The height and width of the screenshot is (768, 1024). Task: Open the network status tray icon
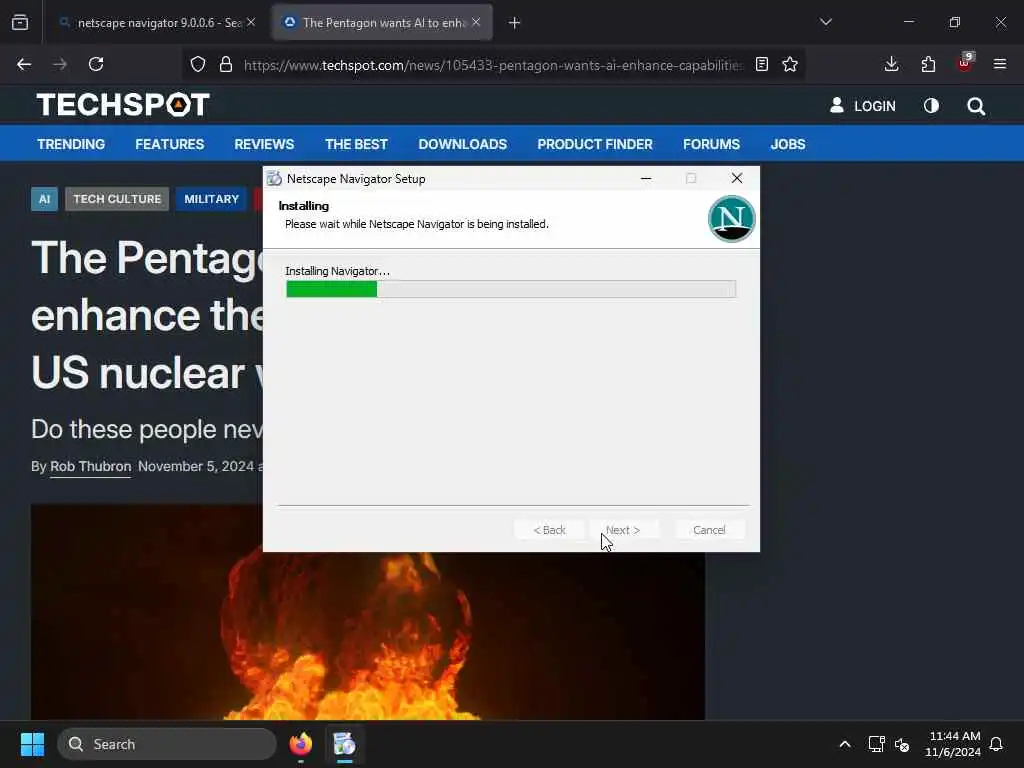pyautogui.click(x=876, y=744)
